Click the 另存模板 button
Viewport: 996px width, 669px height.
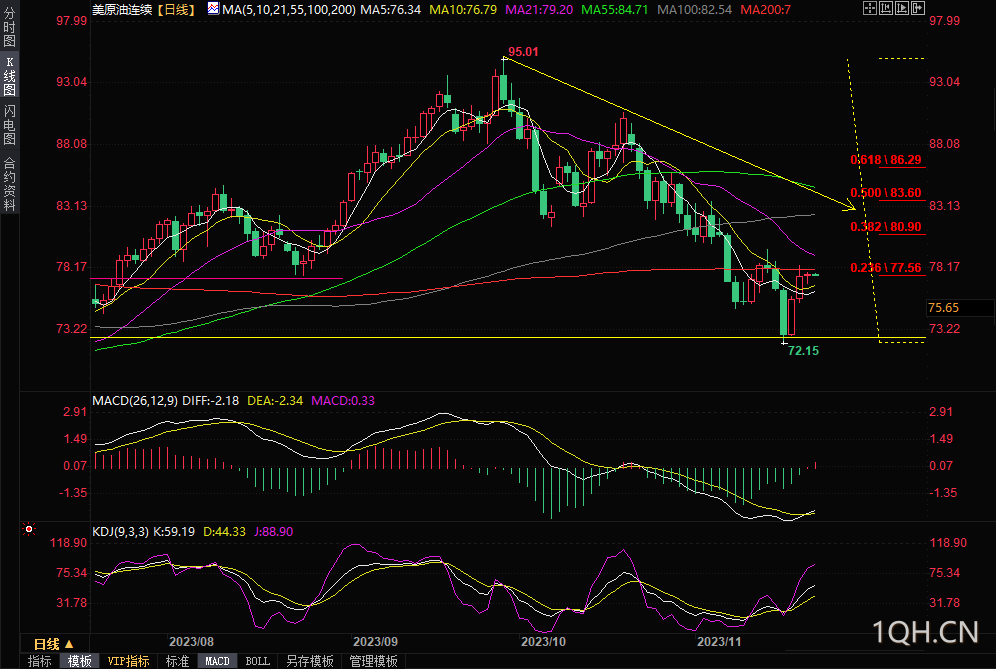point(309,661)
